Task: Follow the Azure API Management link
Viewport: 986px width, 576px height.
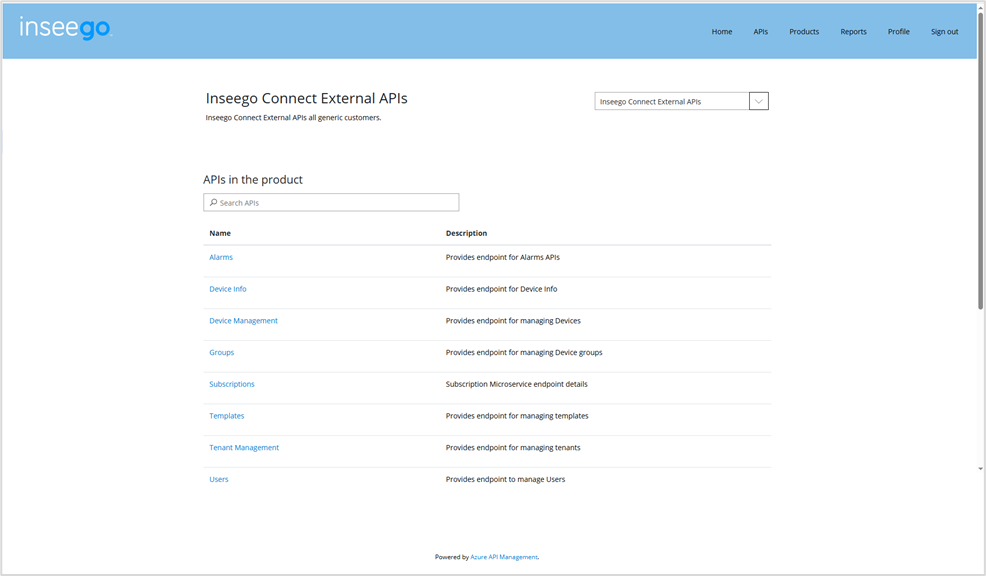Action: [503, 557]
